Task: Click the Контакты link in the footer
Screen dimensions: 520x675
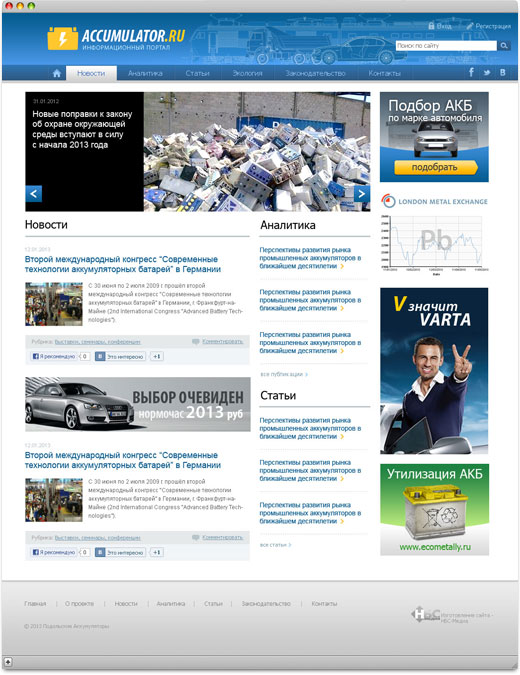Action: click(x=324, y=604)
